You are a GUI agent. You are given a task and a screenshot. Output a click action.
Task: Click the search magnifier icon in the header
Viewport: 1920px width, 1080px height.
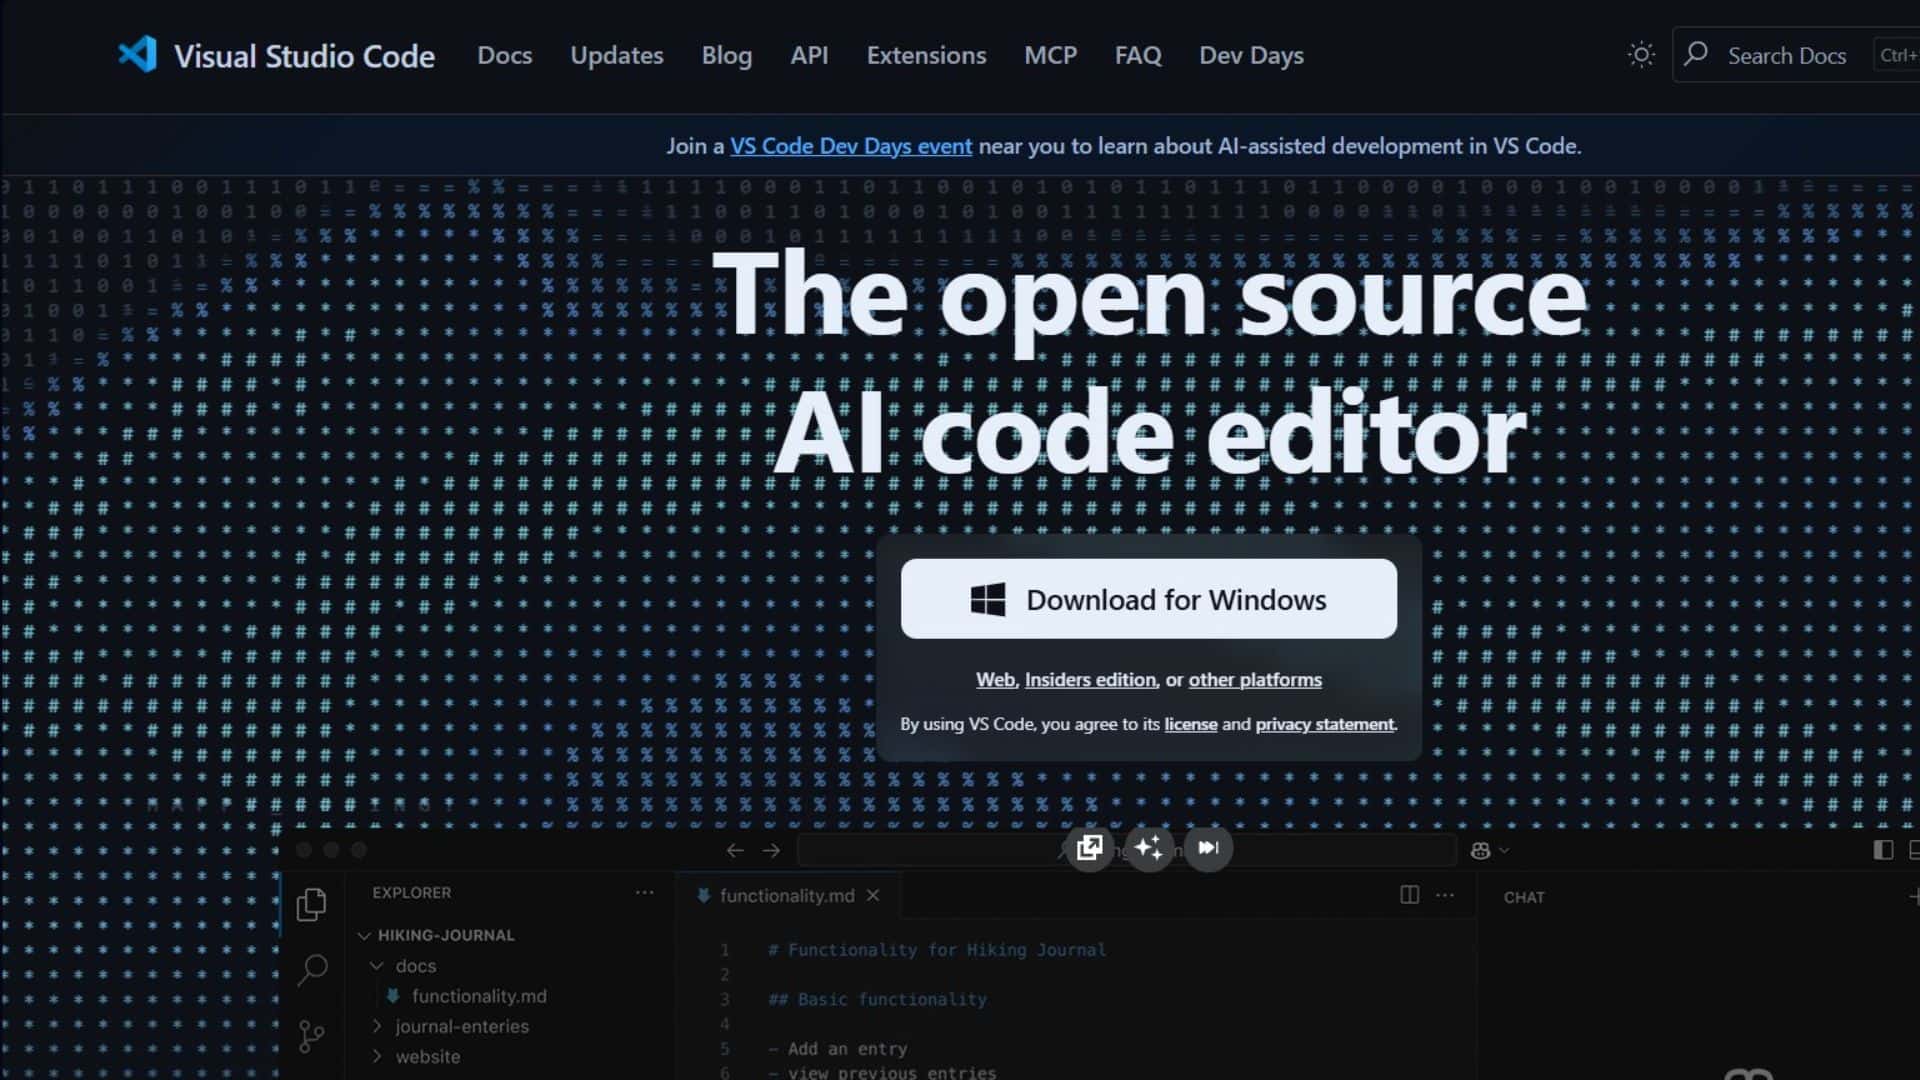[1696, 53]
